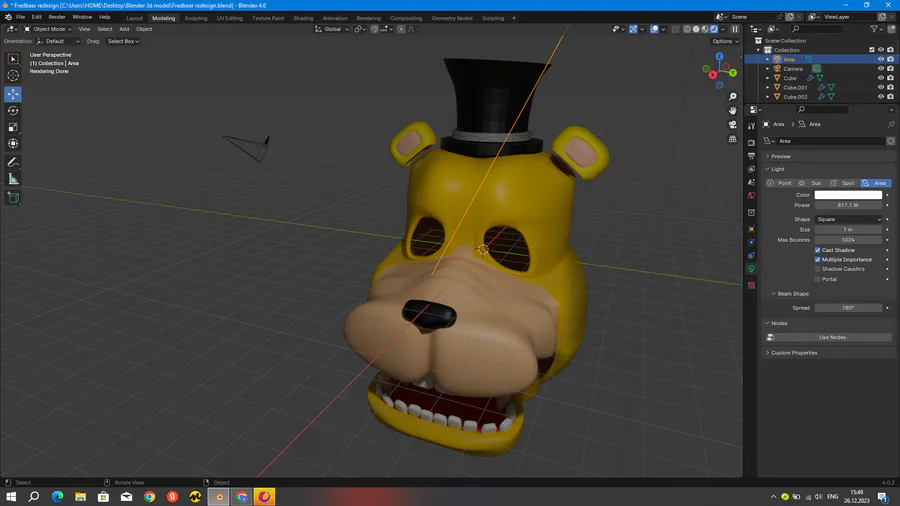The height and width of the screenshot is (506, 900).
Task: Open the Object Data light properties tab
Action: click(751, 269)
